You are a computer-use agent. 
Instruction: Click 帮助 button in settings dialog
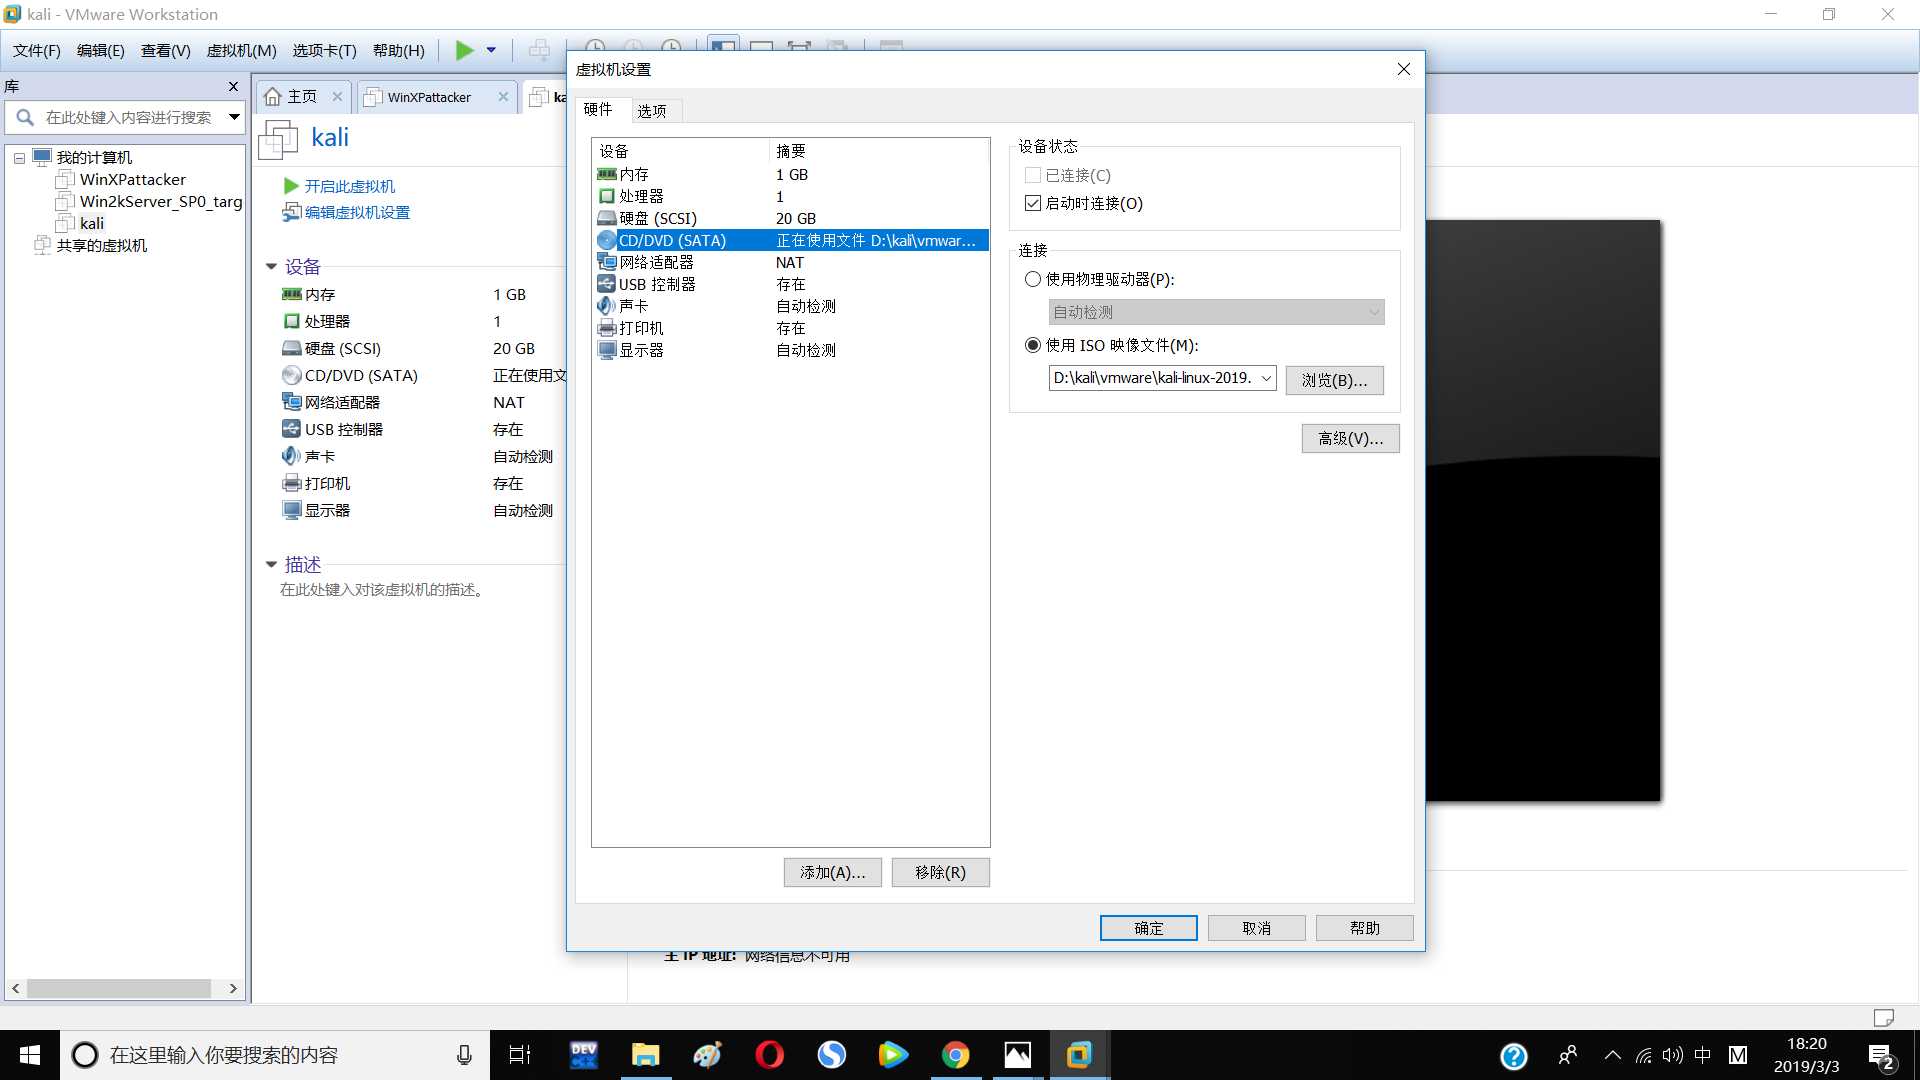1364,928
